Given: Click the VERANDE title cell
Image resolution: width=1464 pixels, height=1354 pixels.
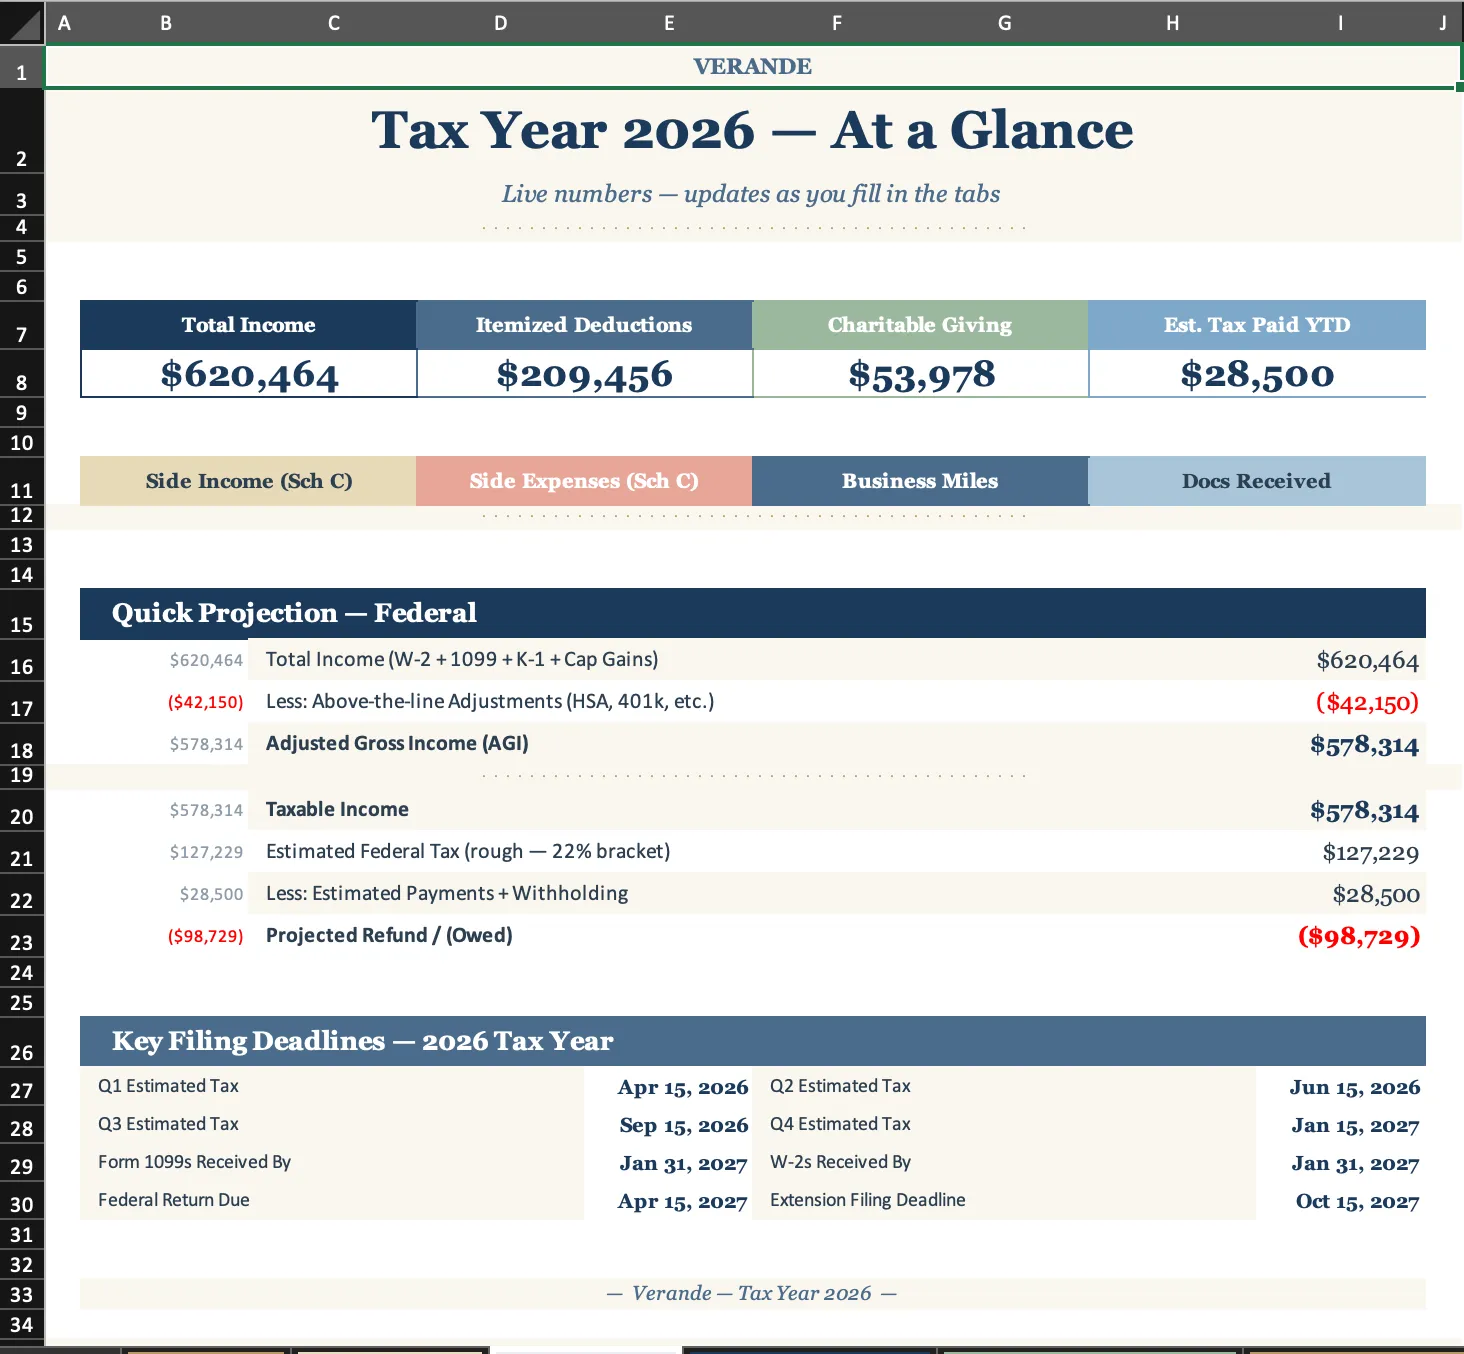Looking at the screenshot, I should tap(753, 67).
